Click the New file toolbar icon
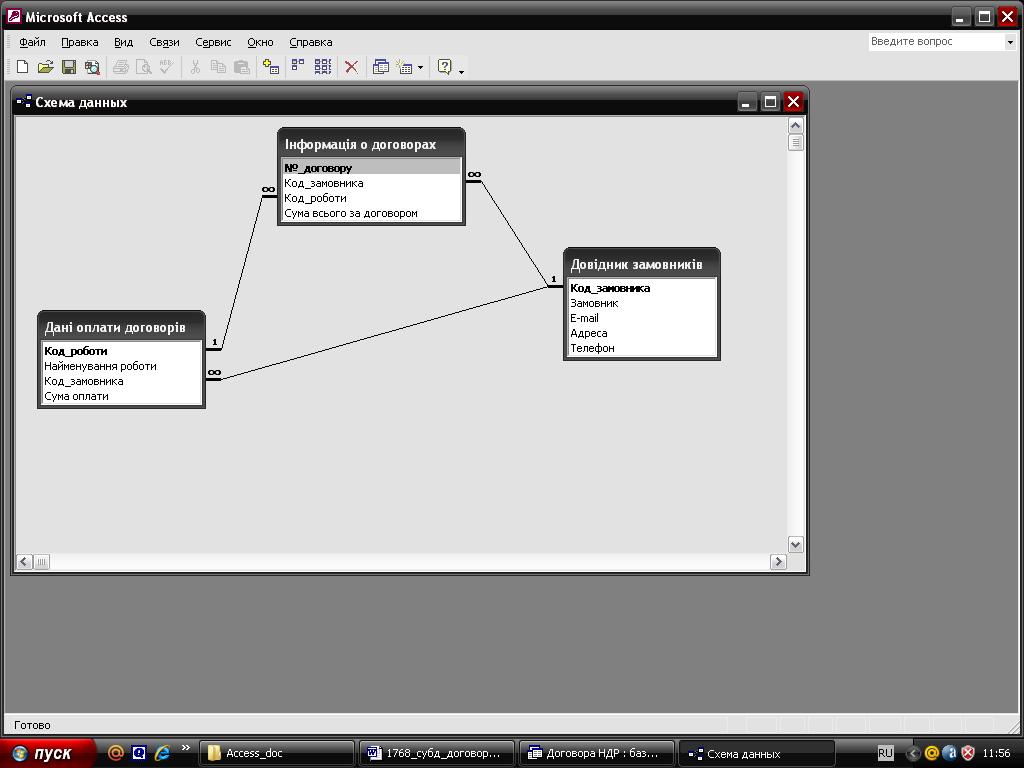 tap(22, 67)
